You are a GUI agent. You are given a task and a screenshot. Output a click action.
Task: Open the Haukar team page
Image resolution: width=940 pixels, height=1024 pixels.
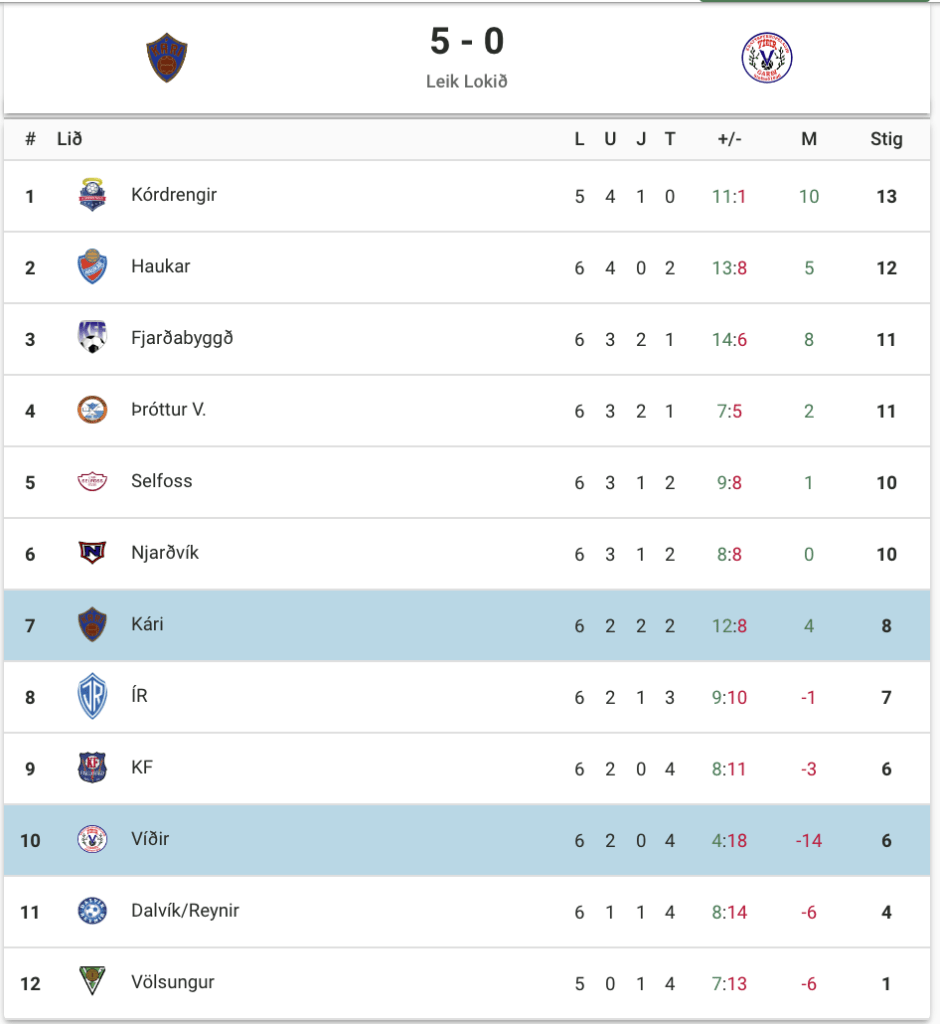[x=161, y=266]
